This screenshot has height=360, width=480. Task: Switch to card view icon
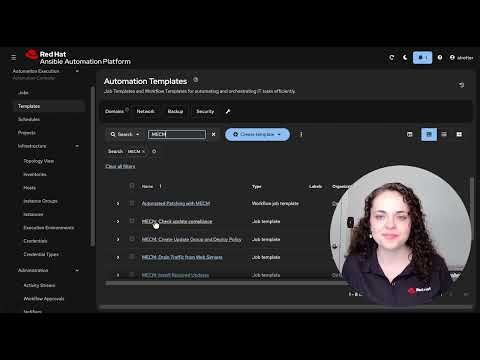[x=459, y=134]
